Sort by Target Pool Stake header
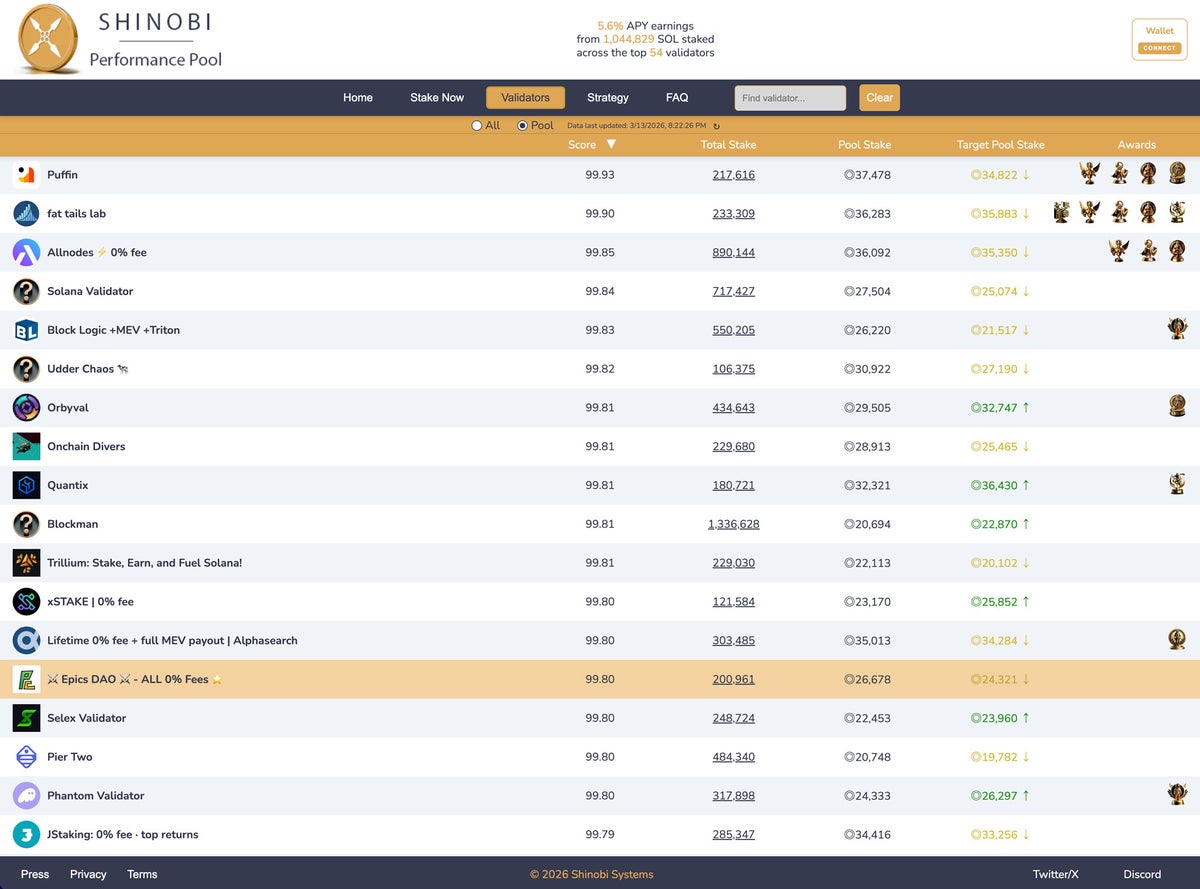This screenshot has width=1200, height=889. 1000,145
